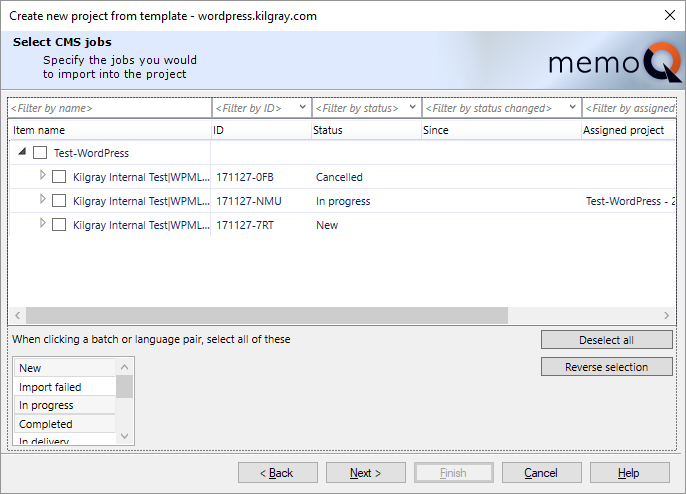The width and height of the screenshot is (686, 494).
Task: Click In progress status cell in table
Action: (343, 201)
